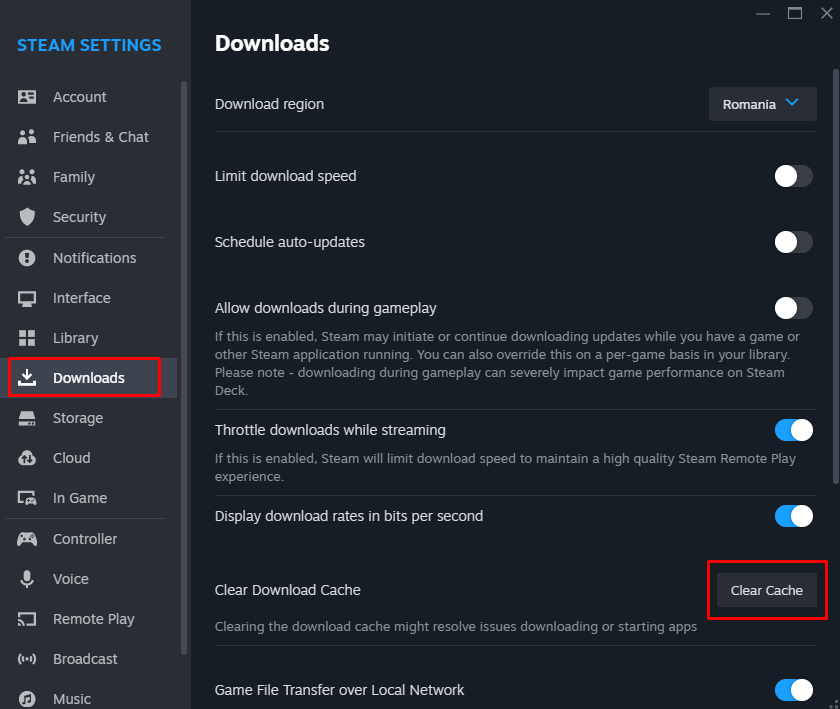Maximize the Steam Settings window
840x709 pixels.
[795, 13]
